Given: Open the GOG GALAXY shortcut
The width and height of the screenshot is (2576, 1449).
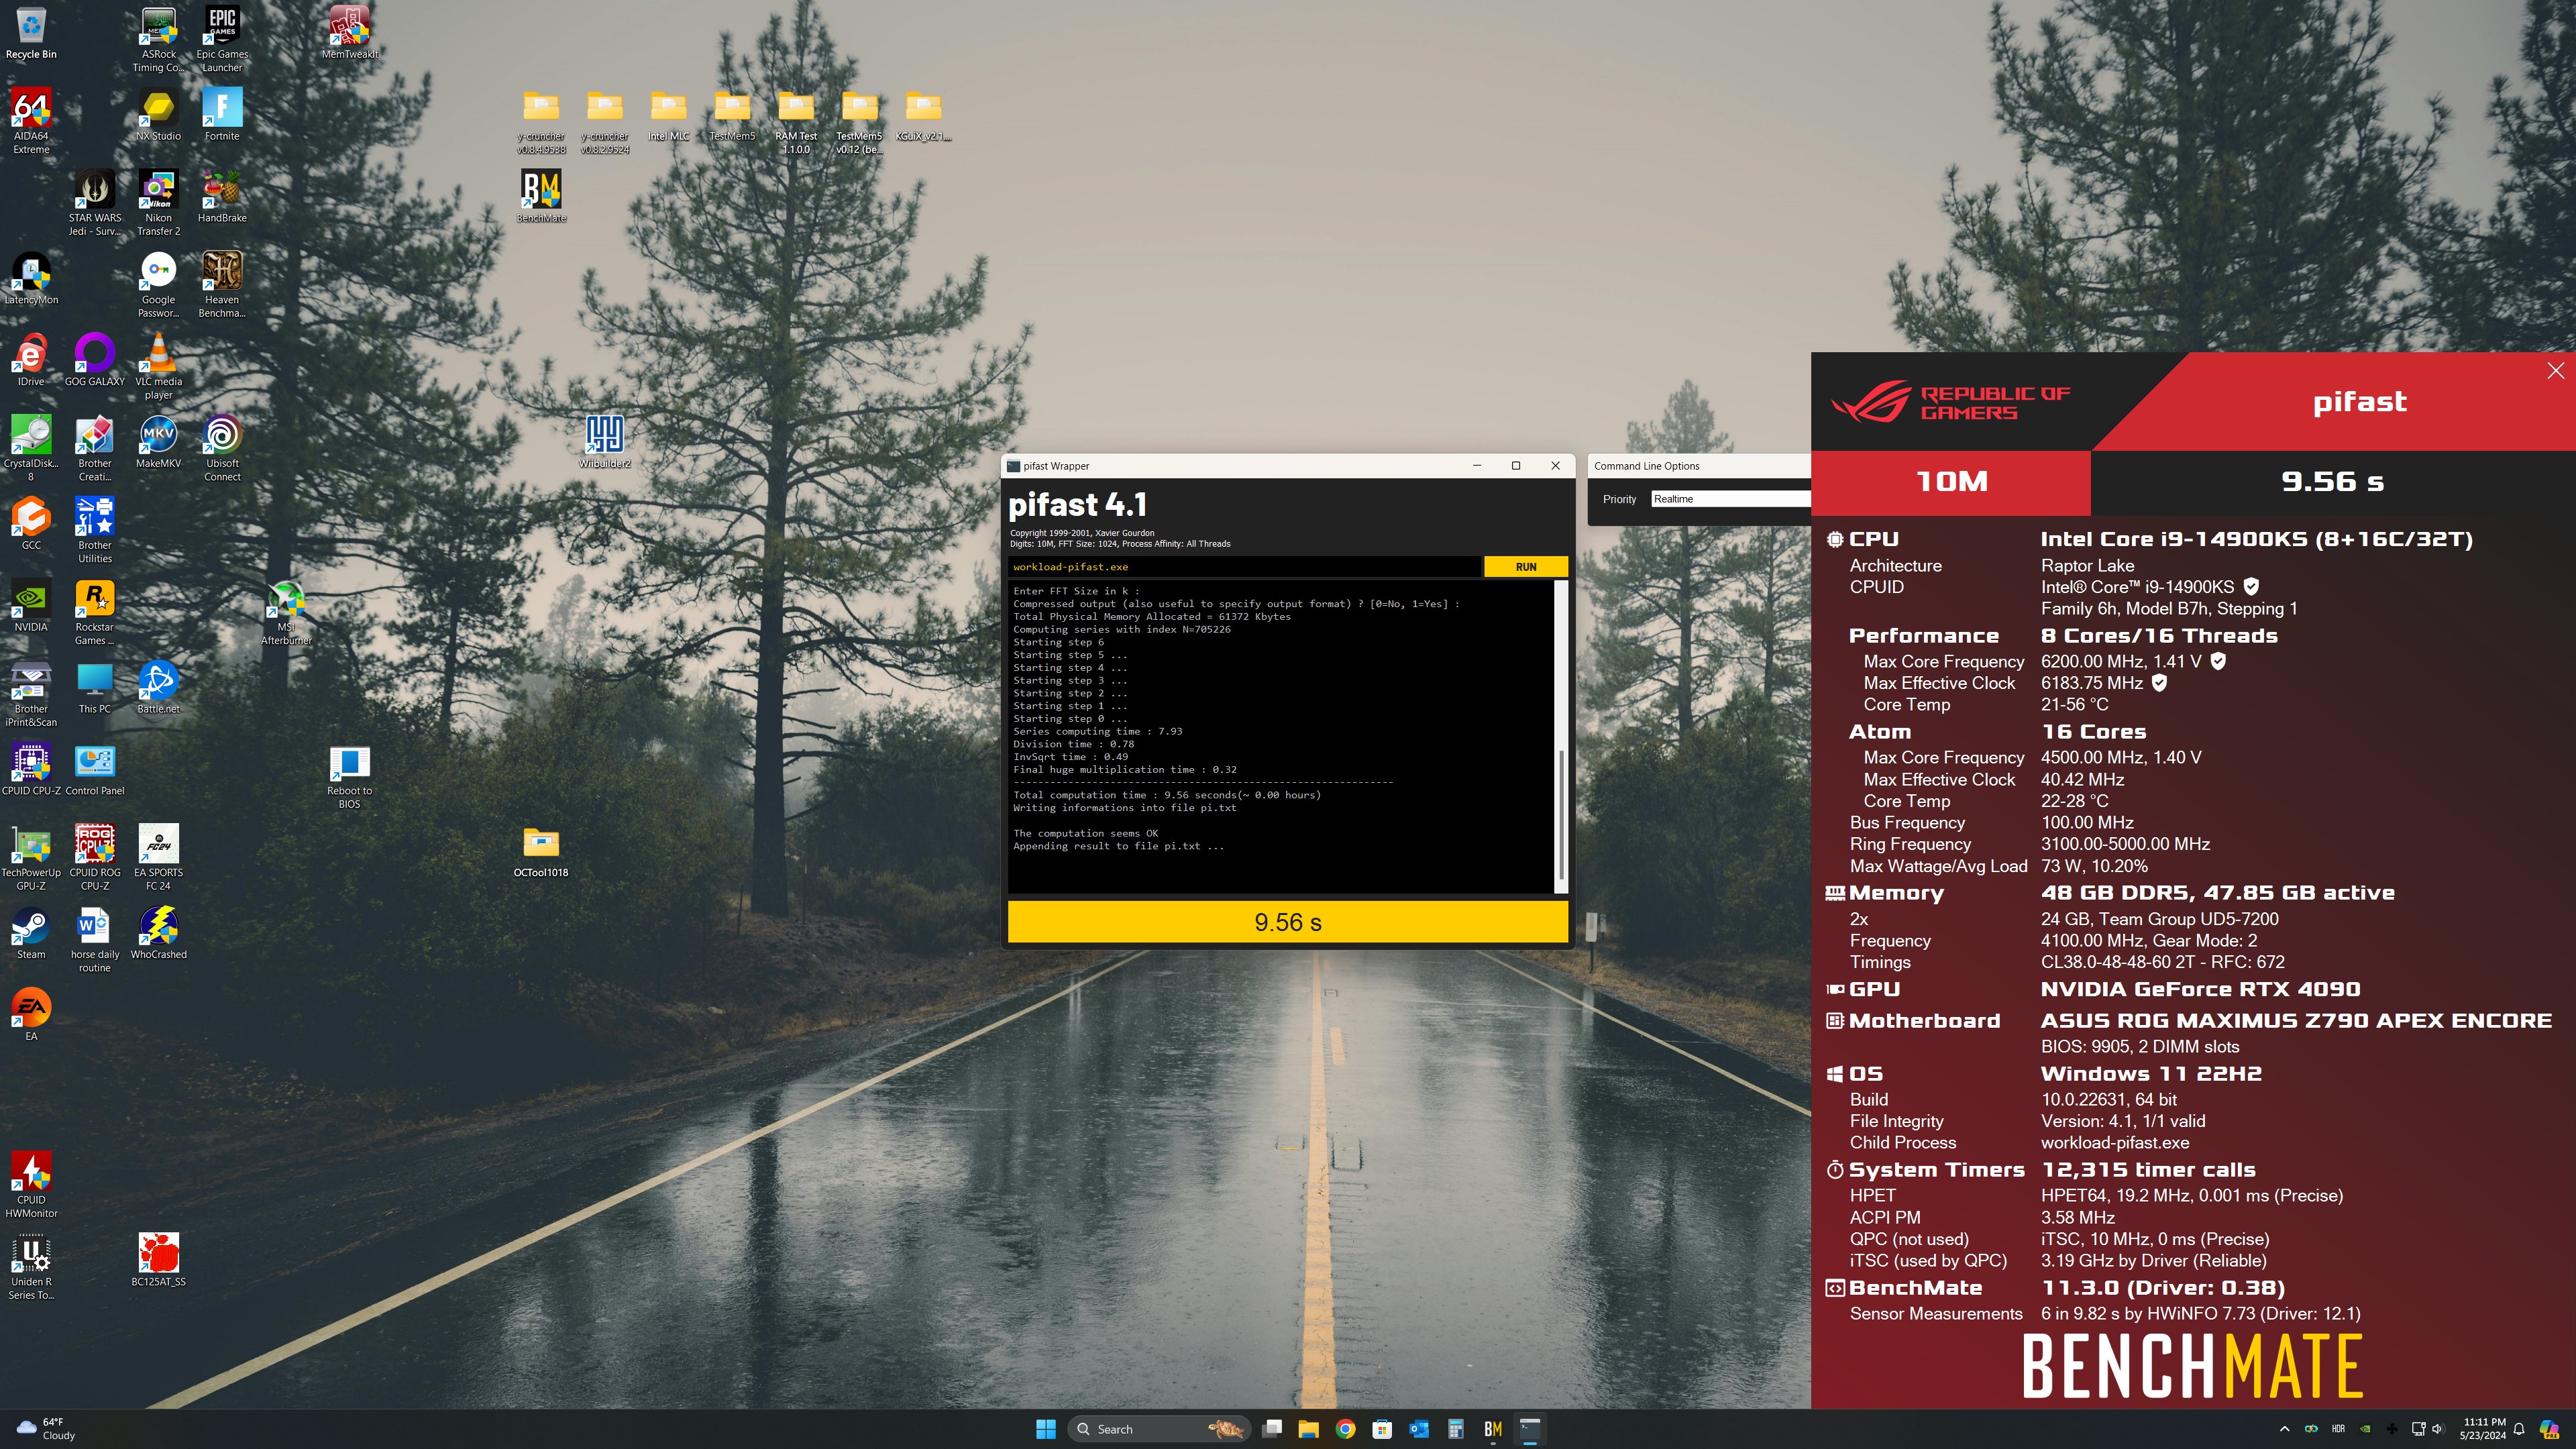Looking at the screenshot, I should (95, 360).
